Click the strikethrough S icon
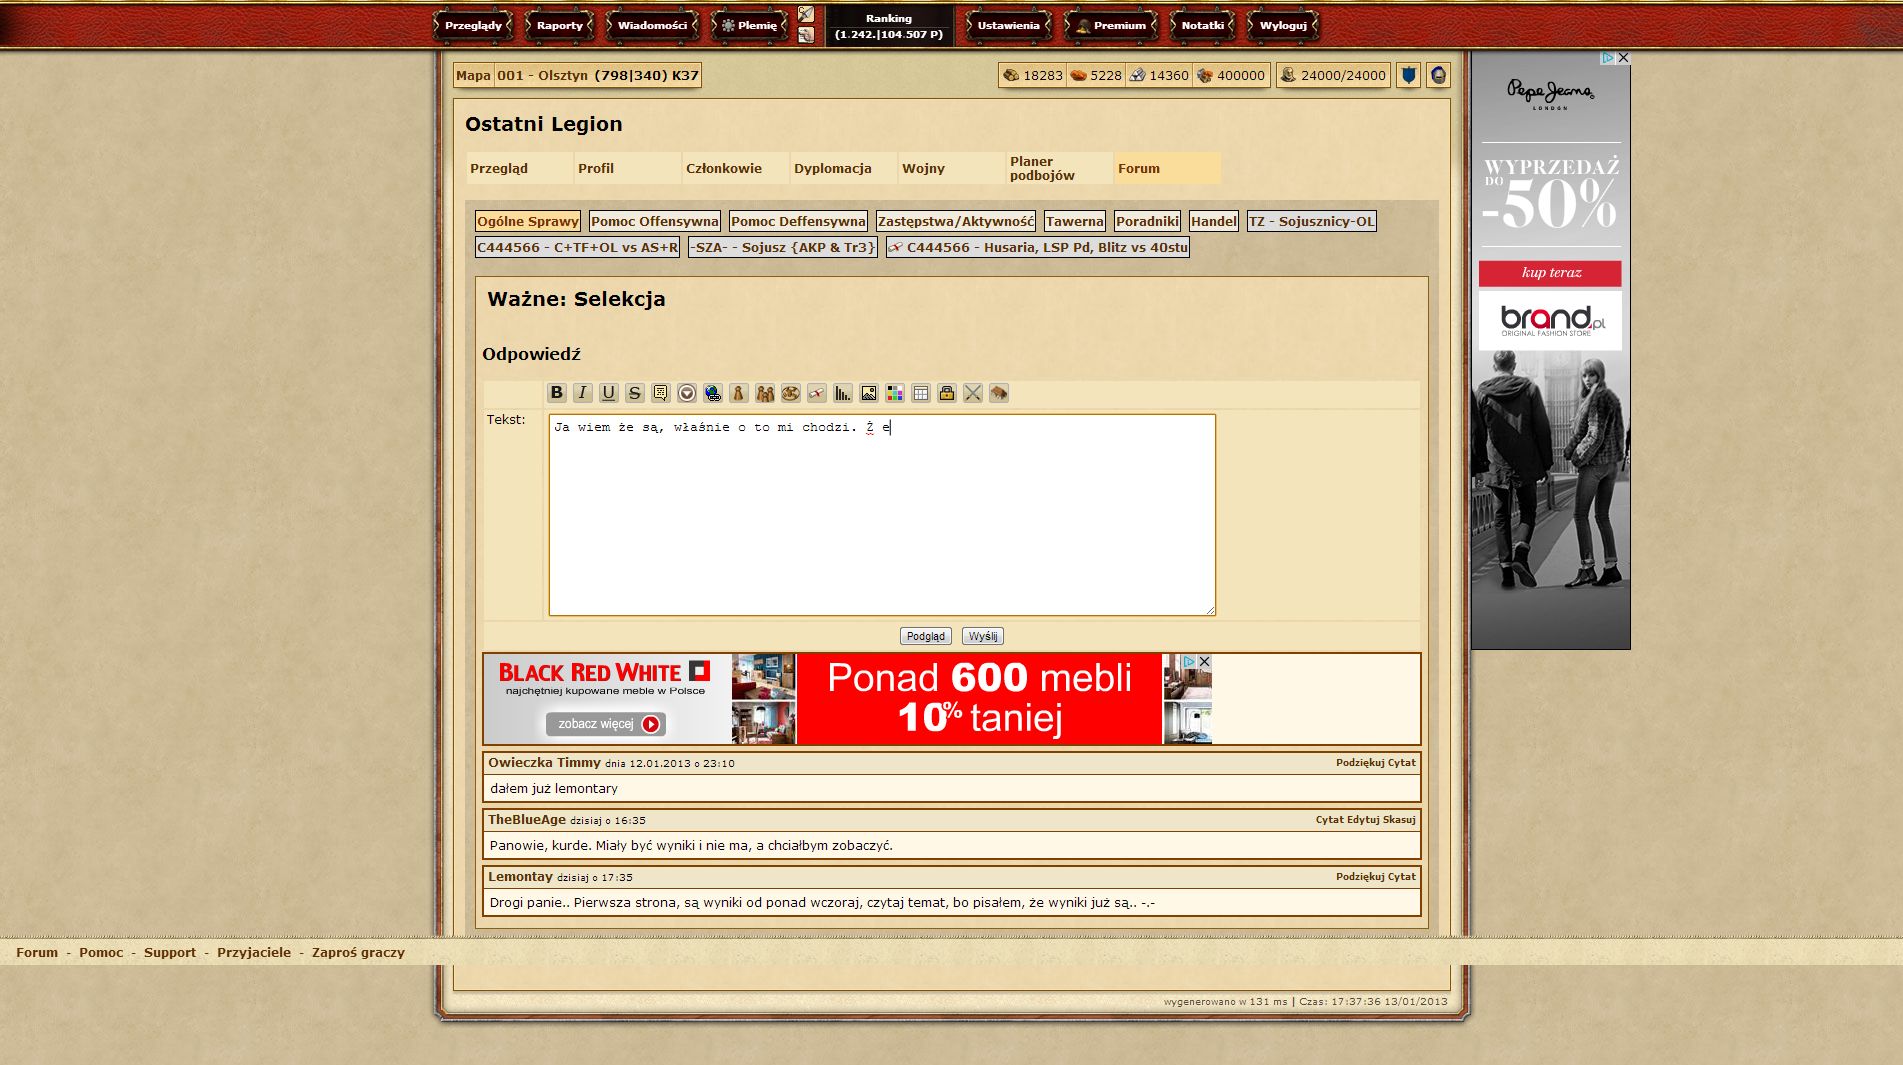 (635, 393)
